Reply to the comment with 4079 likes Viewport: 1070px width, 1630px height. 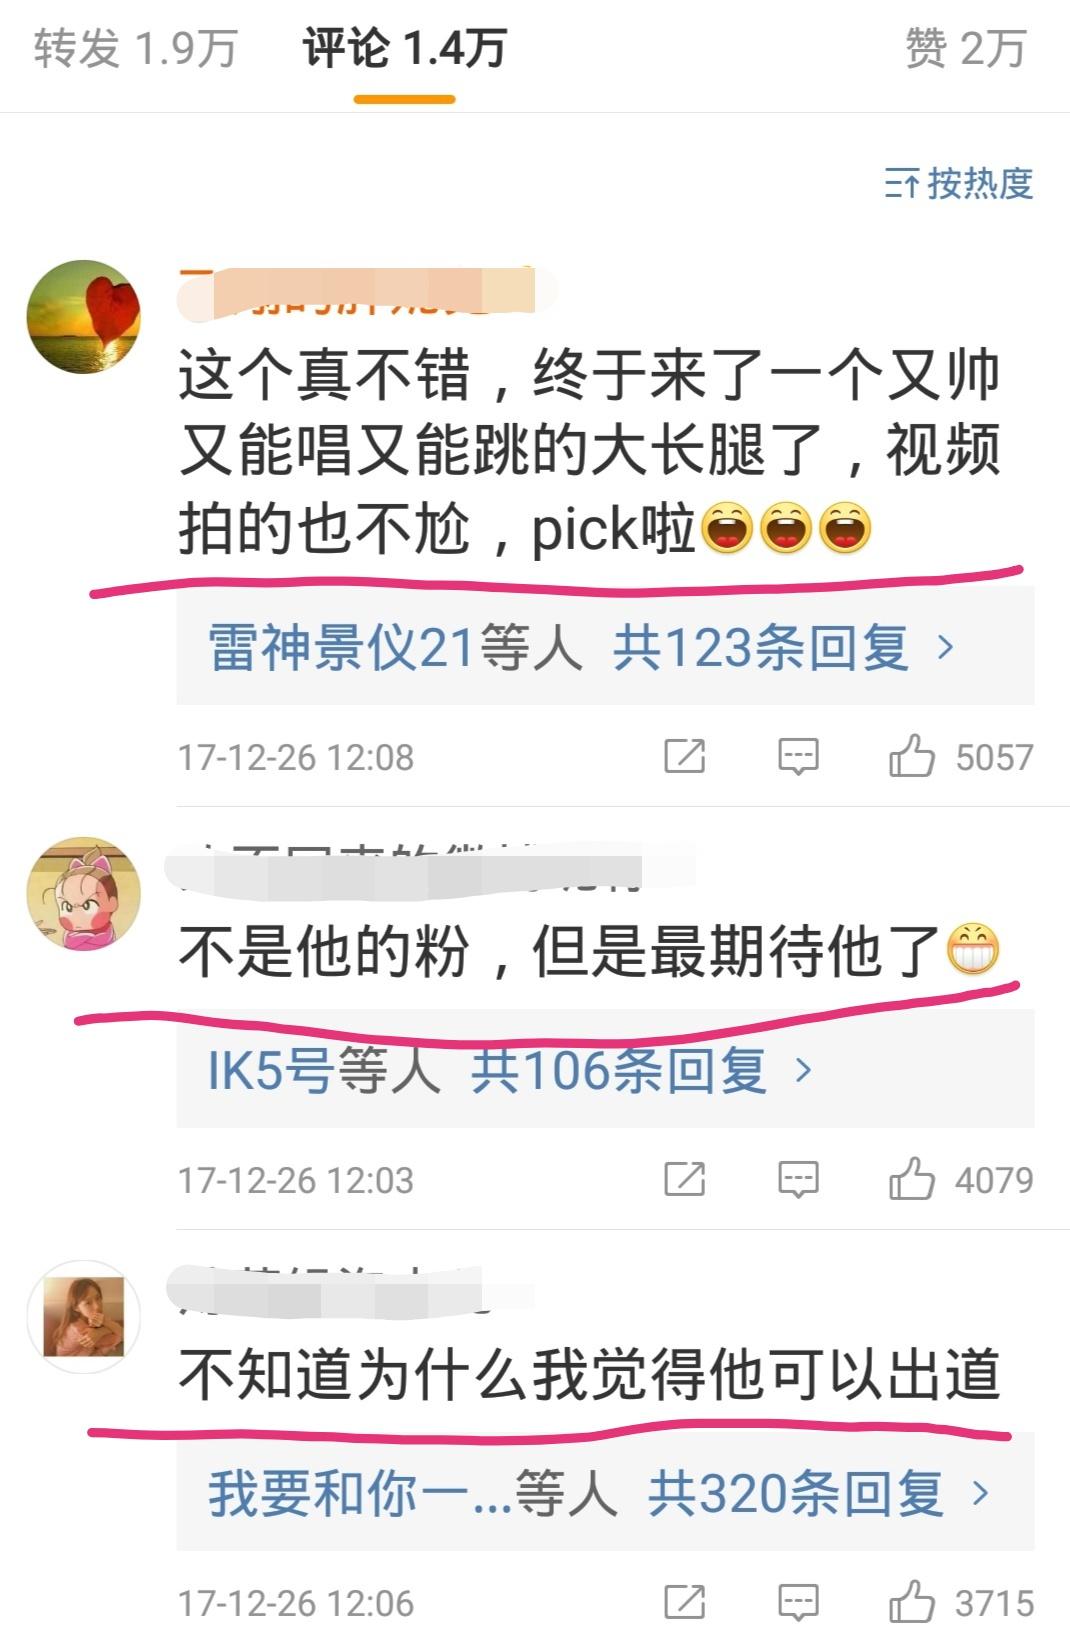coord(798,1179)
